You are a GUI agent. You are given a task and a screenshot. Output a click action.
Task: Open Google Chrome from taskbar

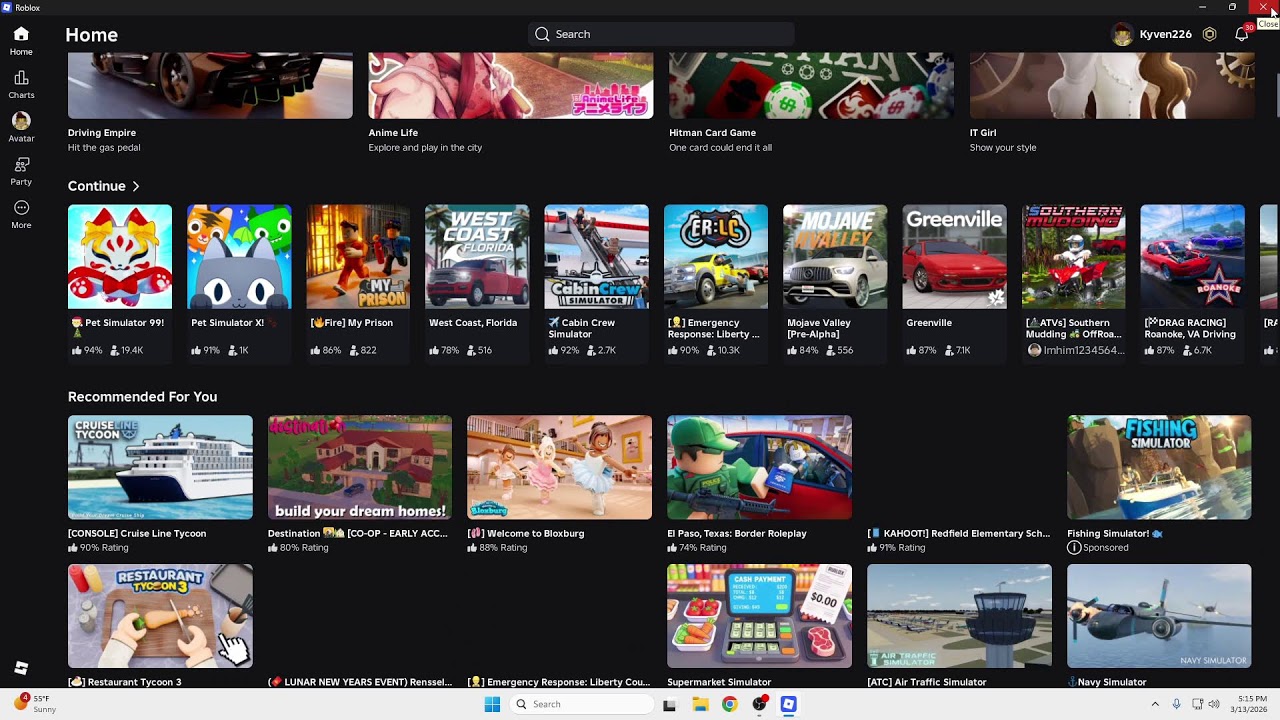click(x=729, y=704)
